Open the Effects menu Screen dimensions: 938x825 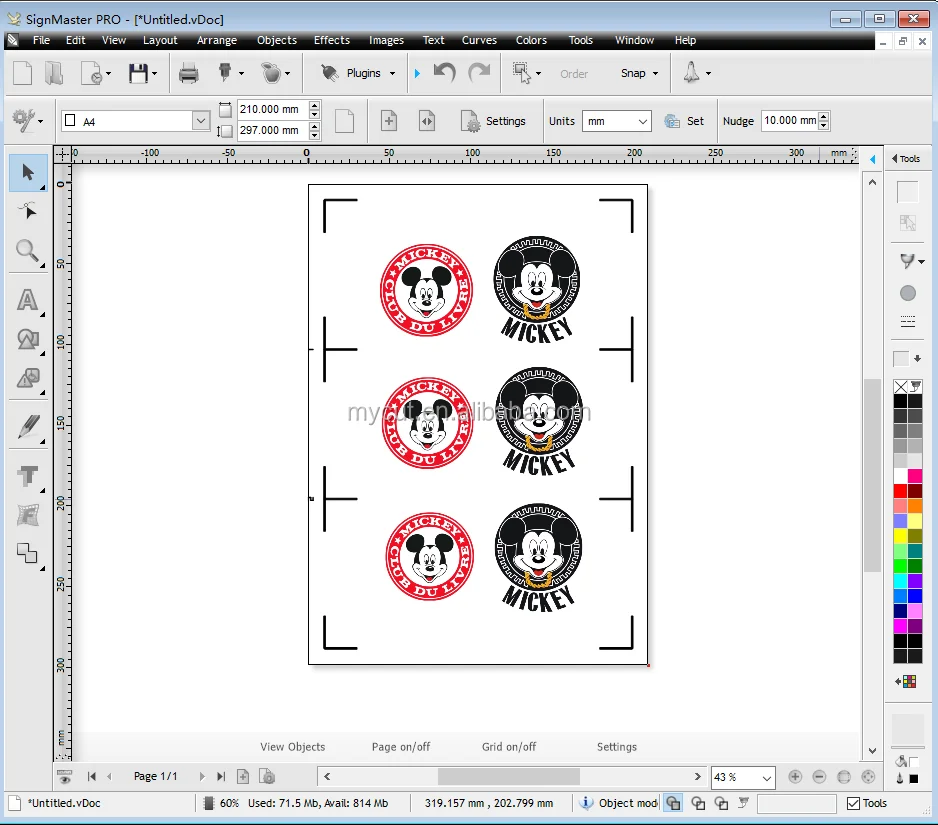[332, 40]
